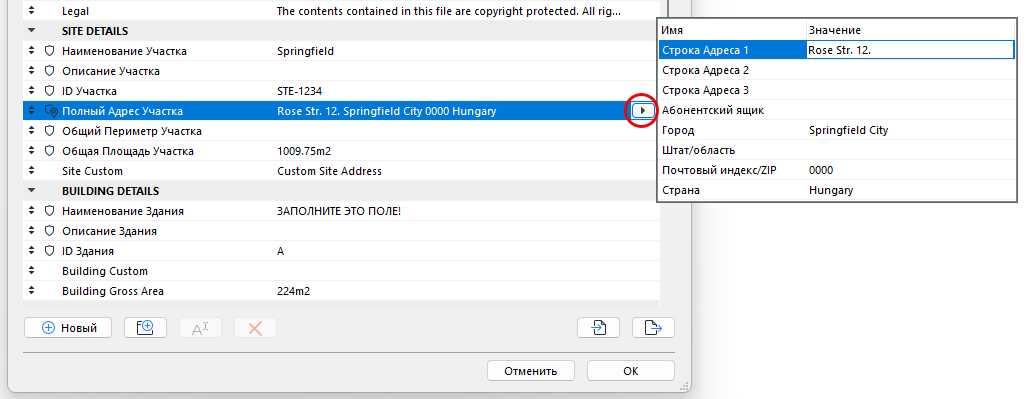Image resolution: width=1029 pixels, height=399 pixels.
Task: Select the Штат/область row
Action: (x=837, y=150)
